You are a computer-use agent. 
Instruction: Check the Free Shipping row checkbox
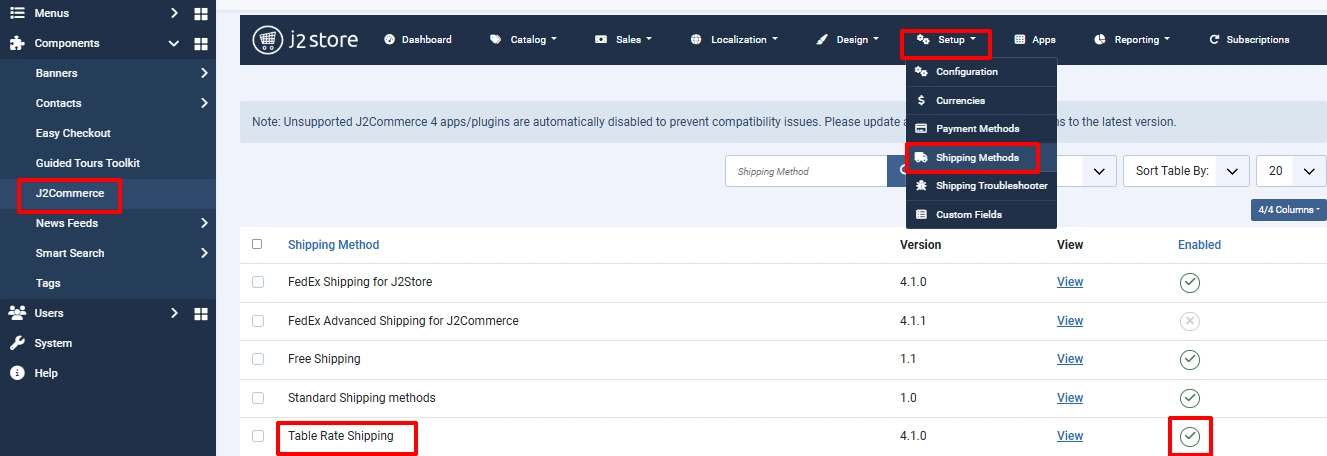tap(258, 359)
